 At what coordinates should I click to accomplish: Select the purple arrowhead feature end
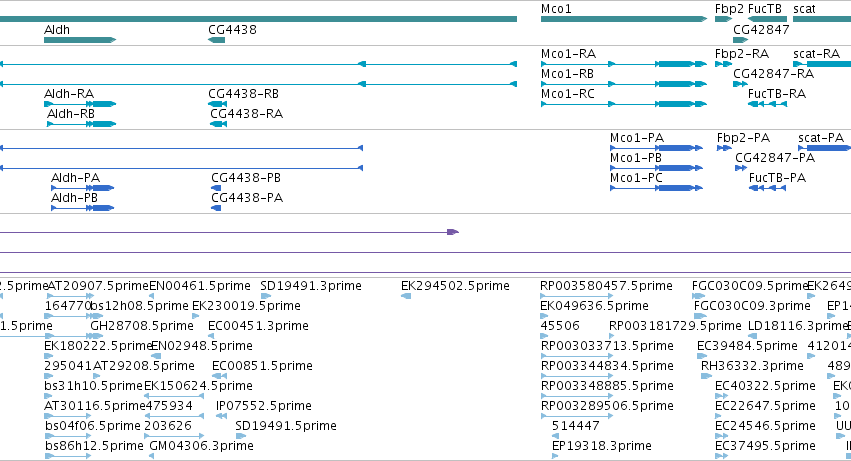[x=453, y=232]
